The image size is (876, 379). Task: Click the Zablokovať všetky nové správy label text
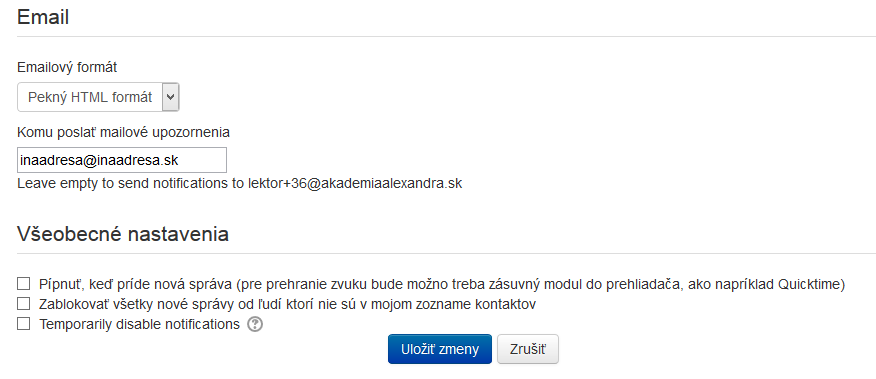pyautogui.click(x=288, y=304)
